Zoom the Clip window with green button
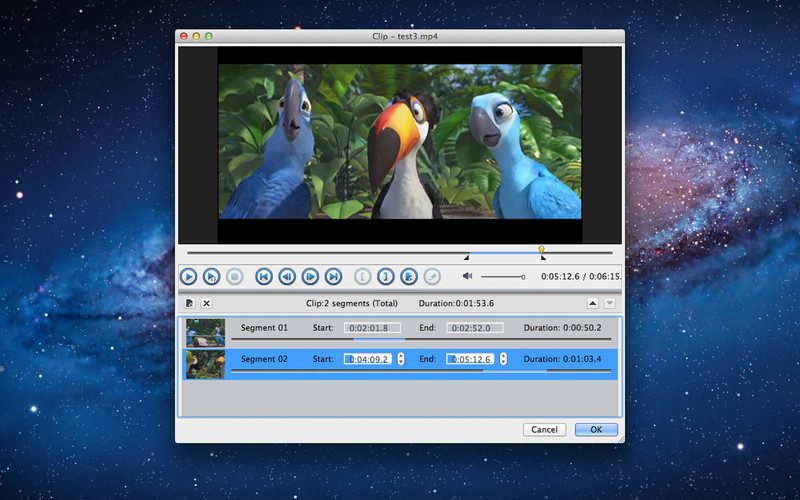 209,36
